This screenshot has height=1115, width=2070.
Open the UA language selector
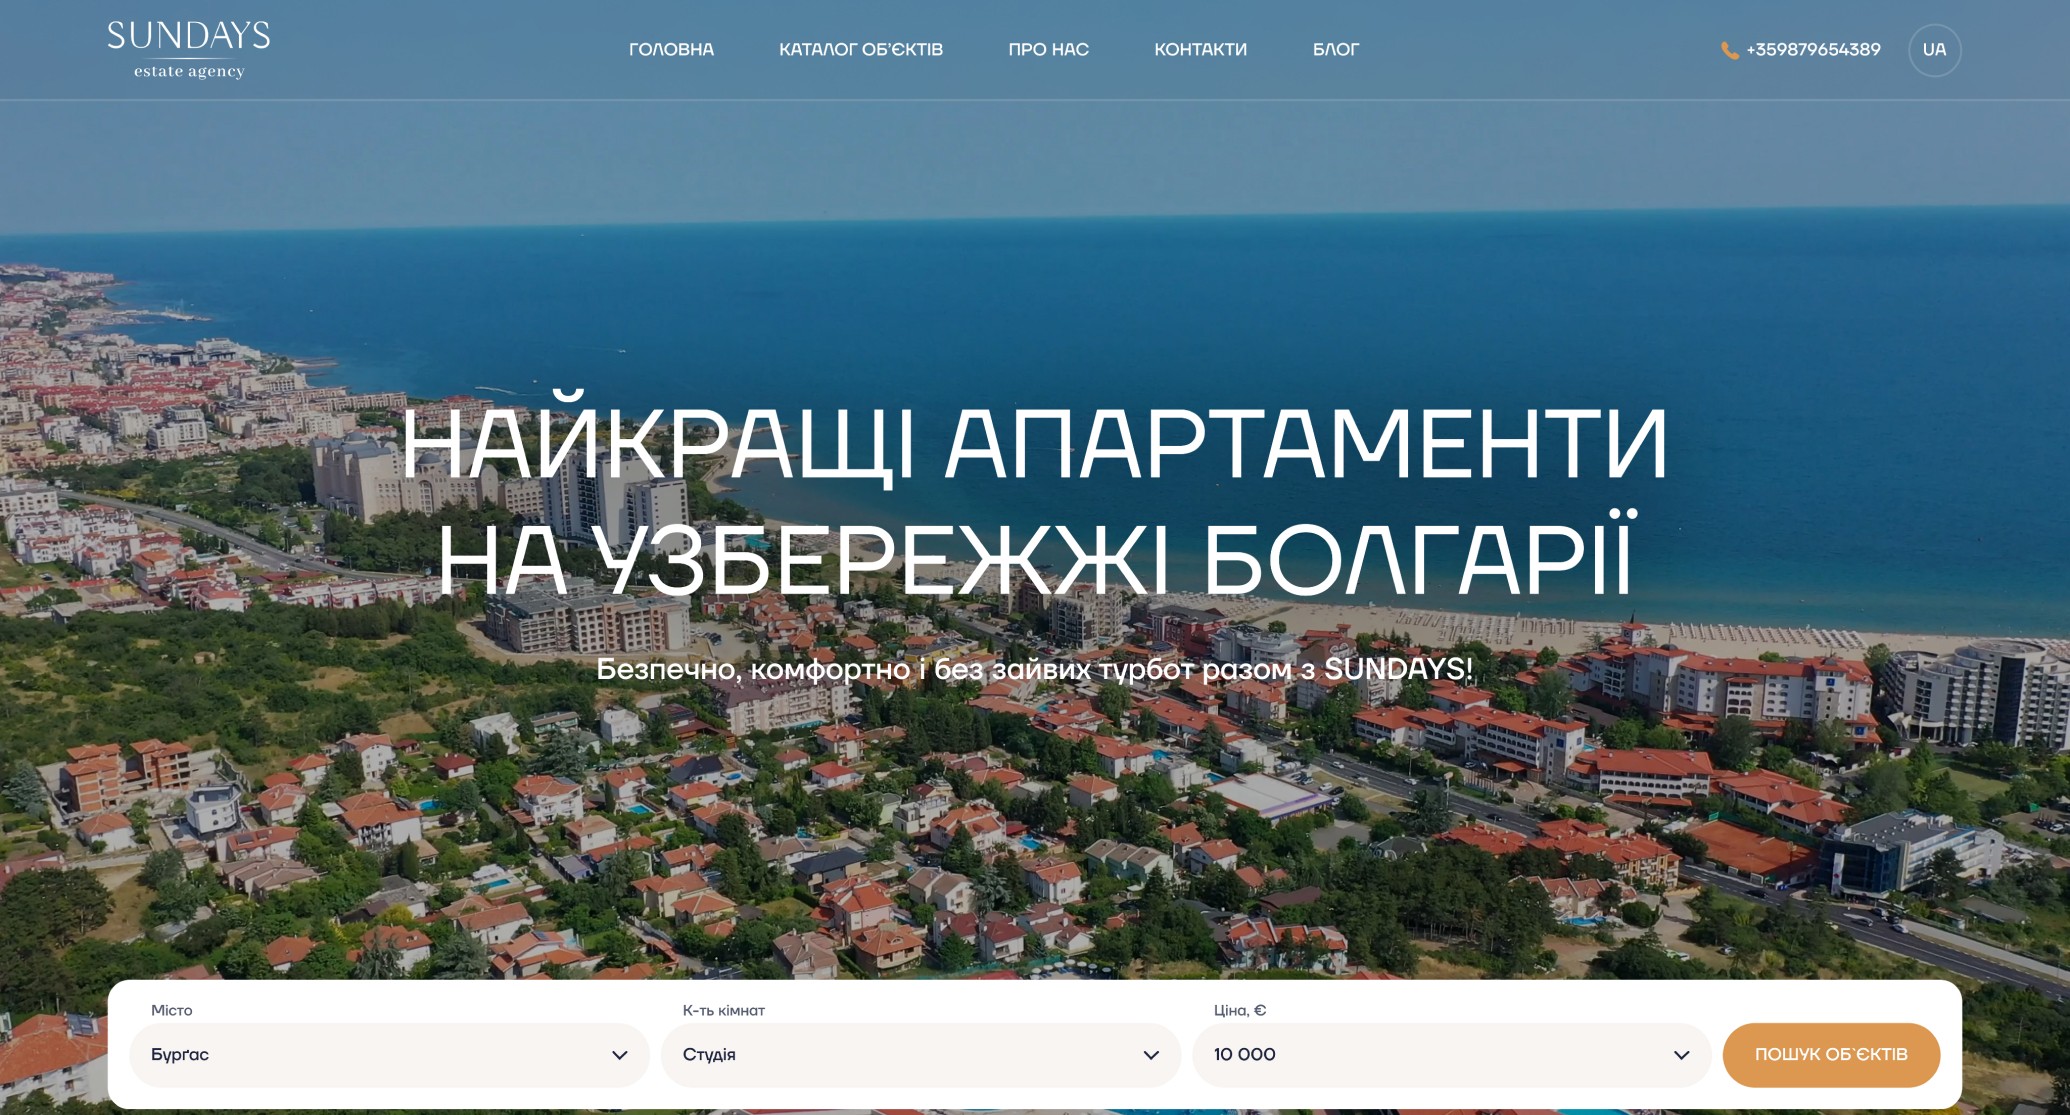tap(1934, 50)
